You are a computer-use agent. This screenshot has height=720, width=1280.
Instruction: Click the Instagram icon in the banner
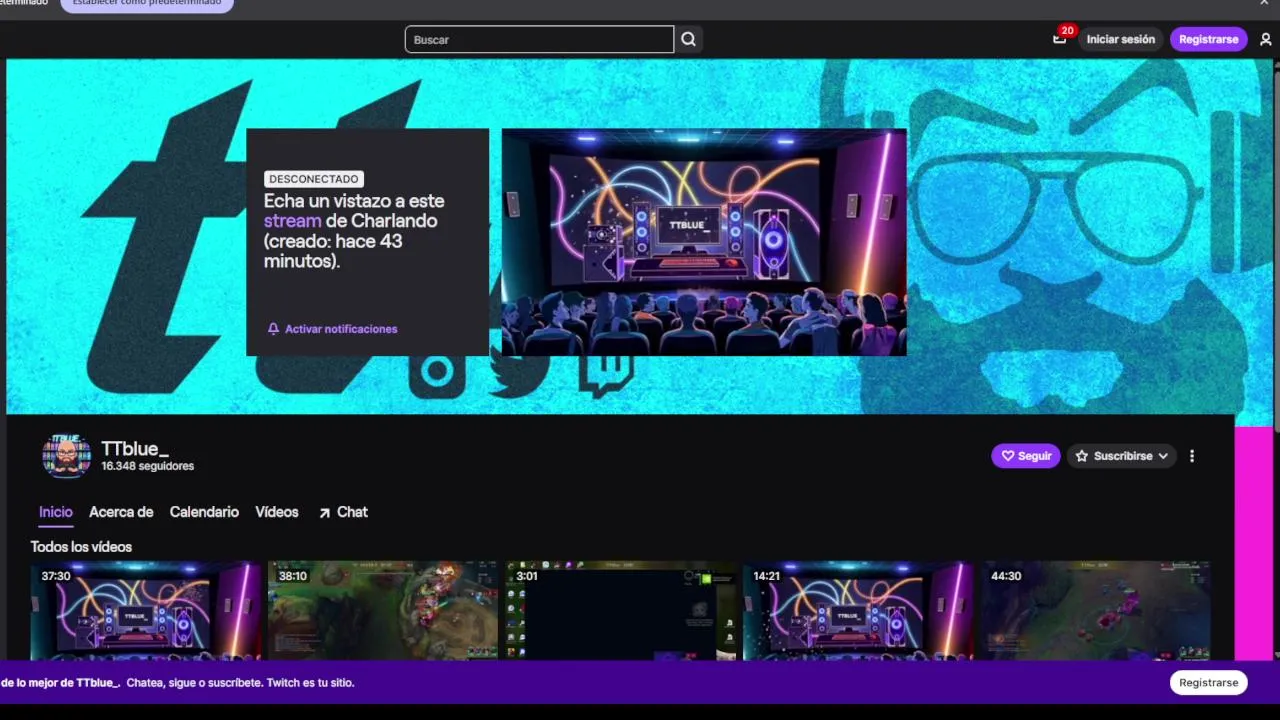tap(437, 372)
